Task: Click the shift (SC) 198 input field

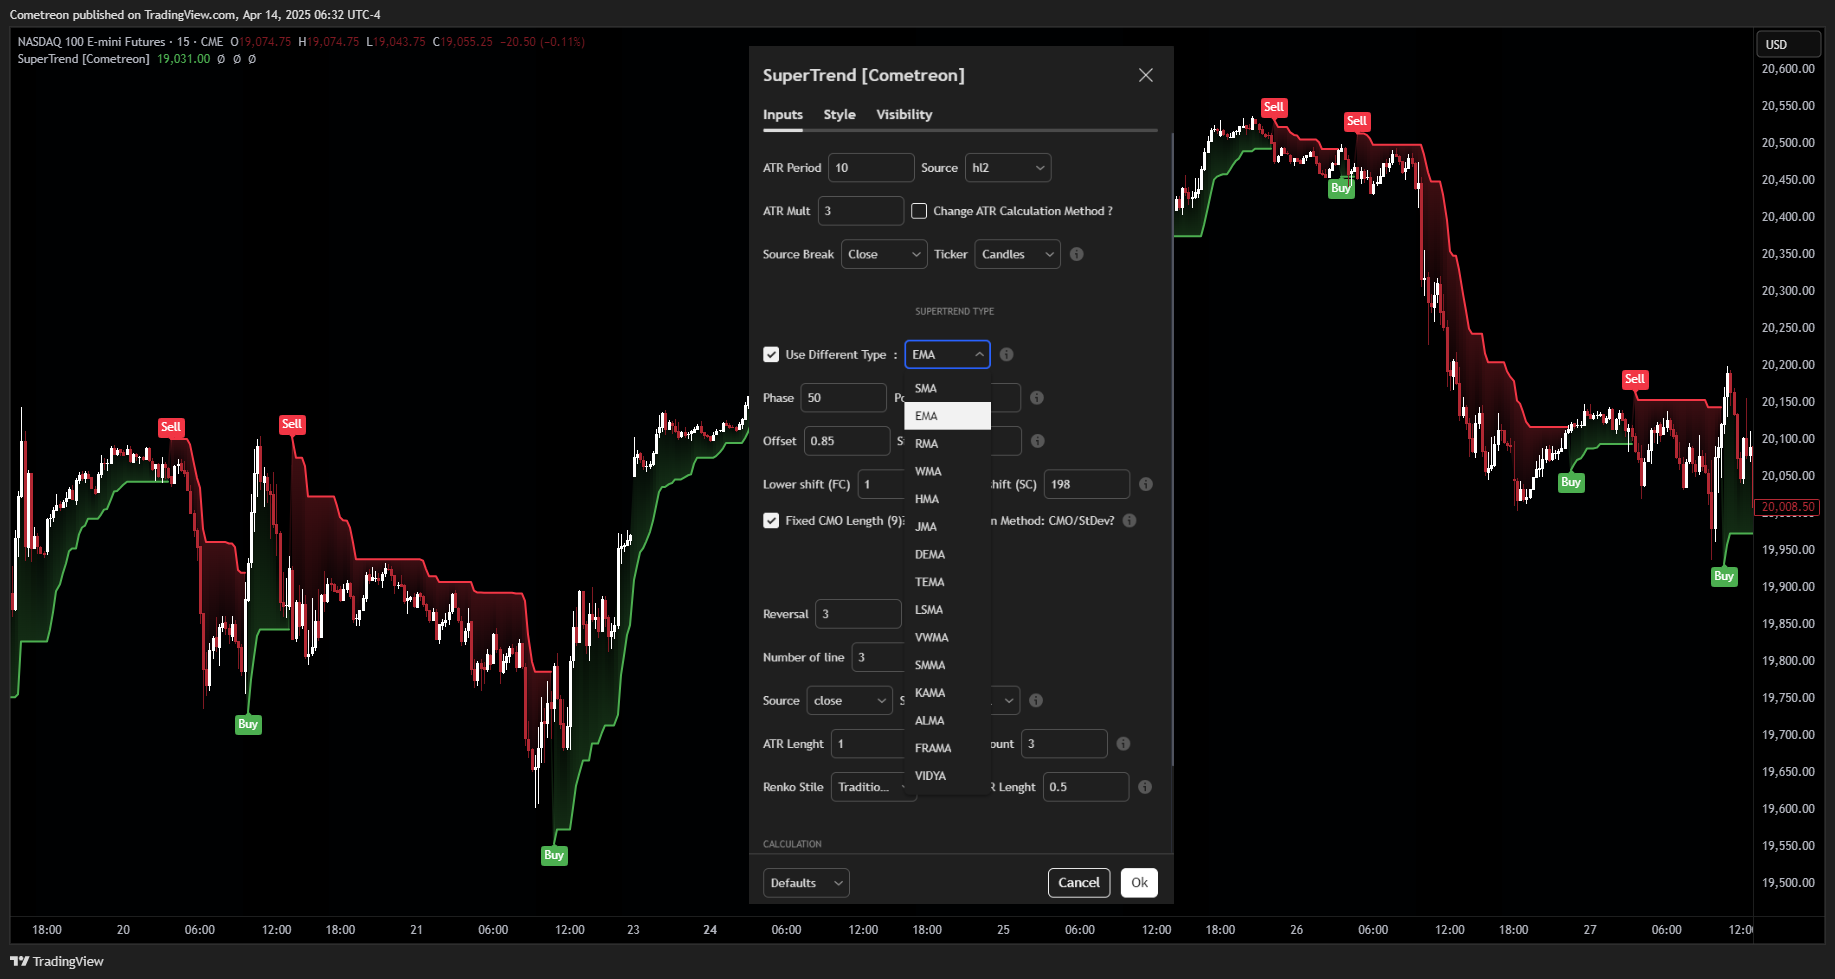Action: tap(1087, 484)
